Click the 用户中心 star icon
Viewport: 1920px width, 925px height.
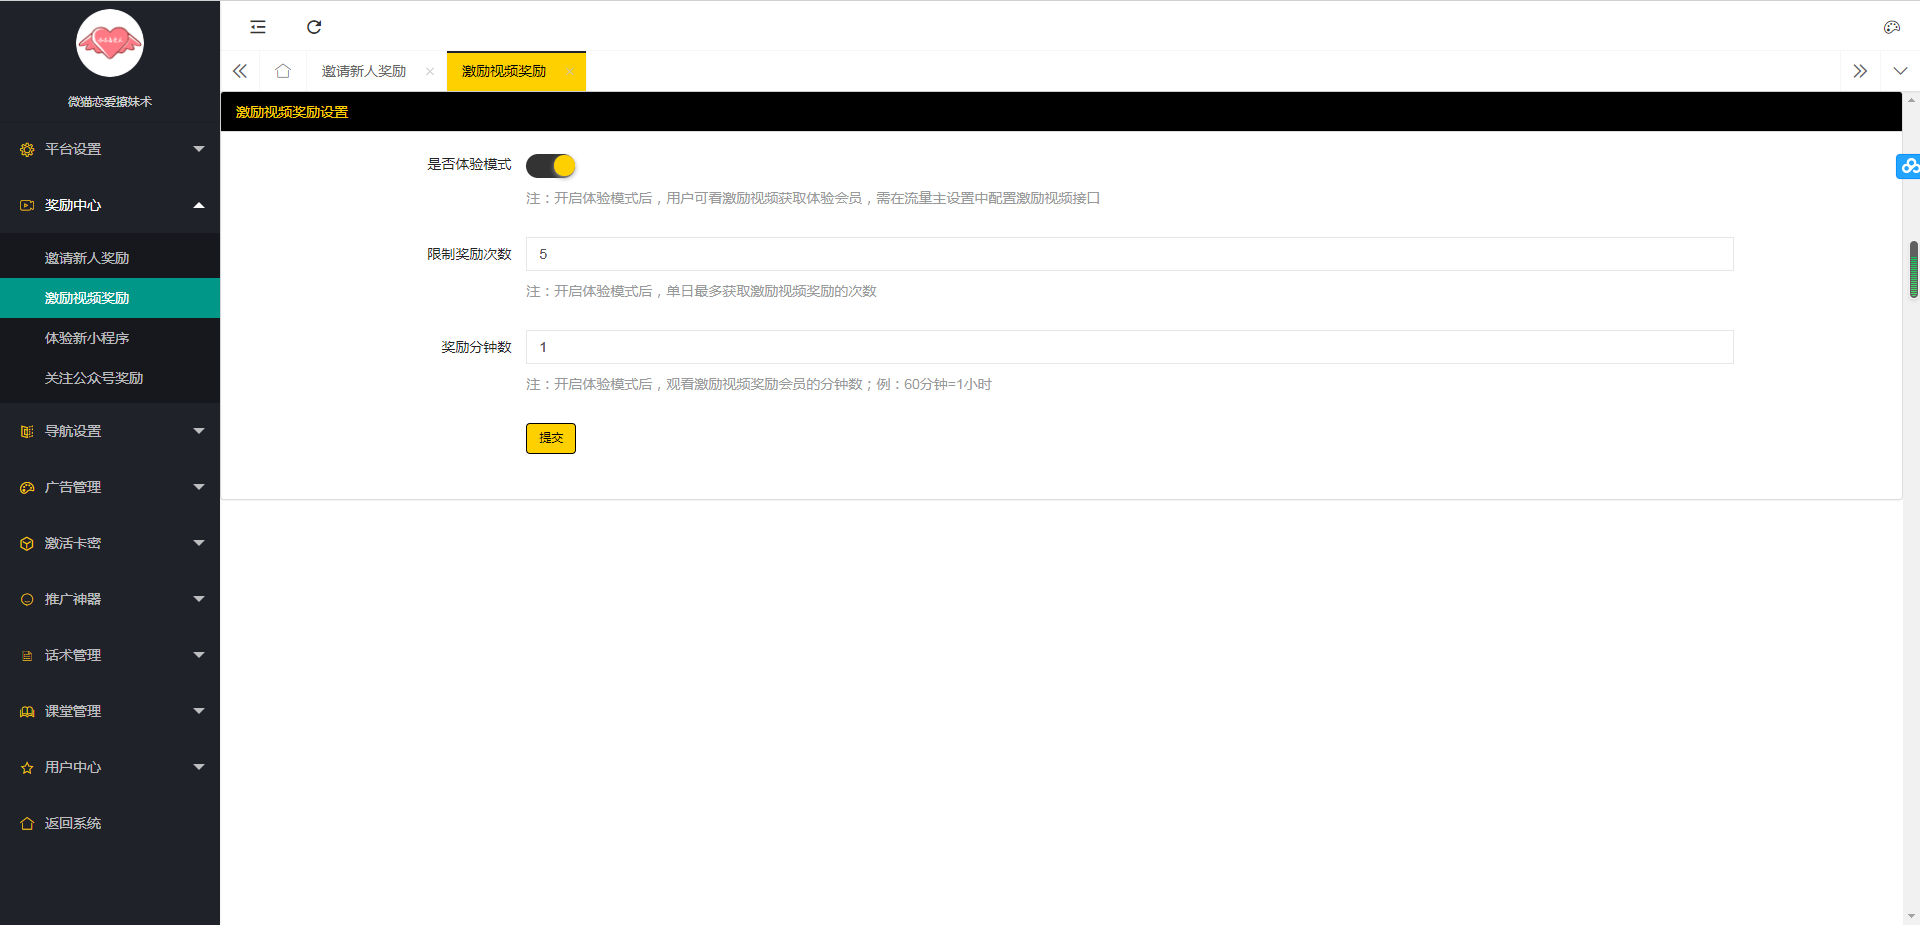tap(27, 767)
